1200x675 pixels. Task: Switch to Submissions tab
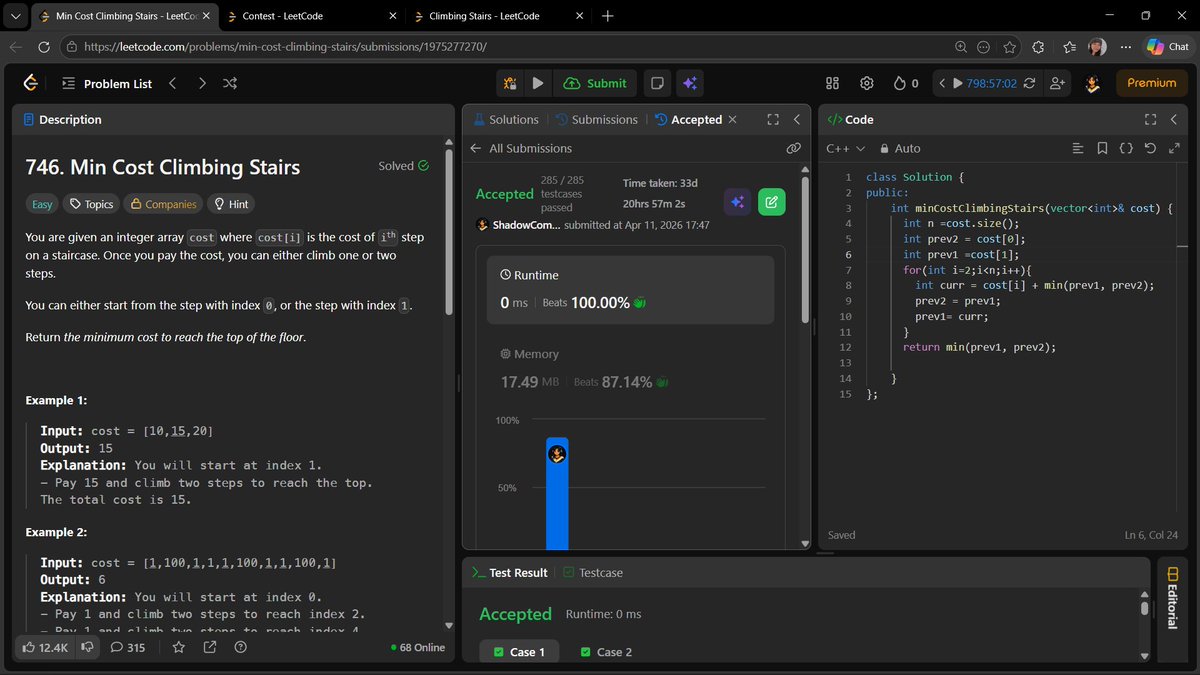tap(596, 119)
